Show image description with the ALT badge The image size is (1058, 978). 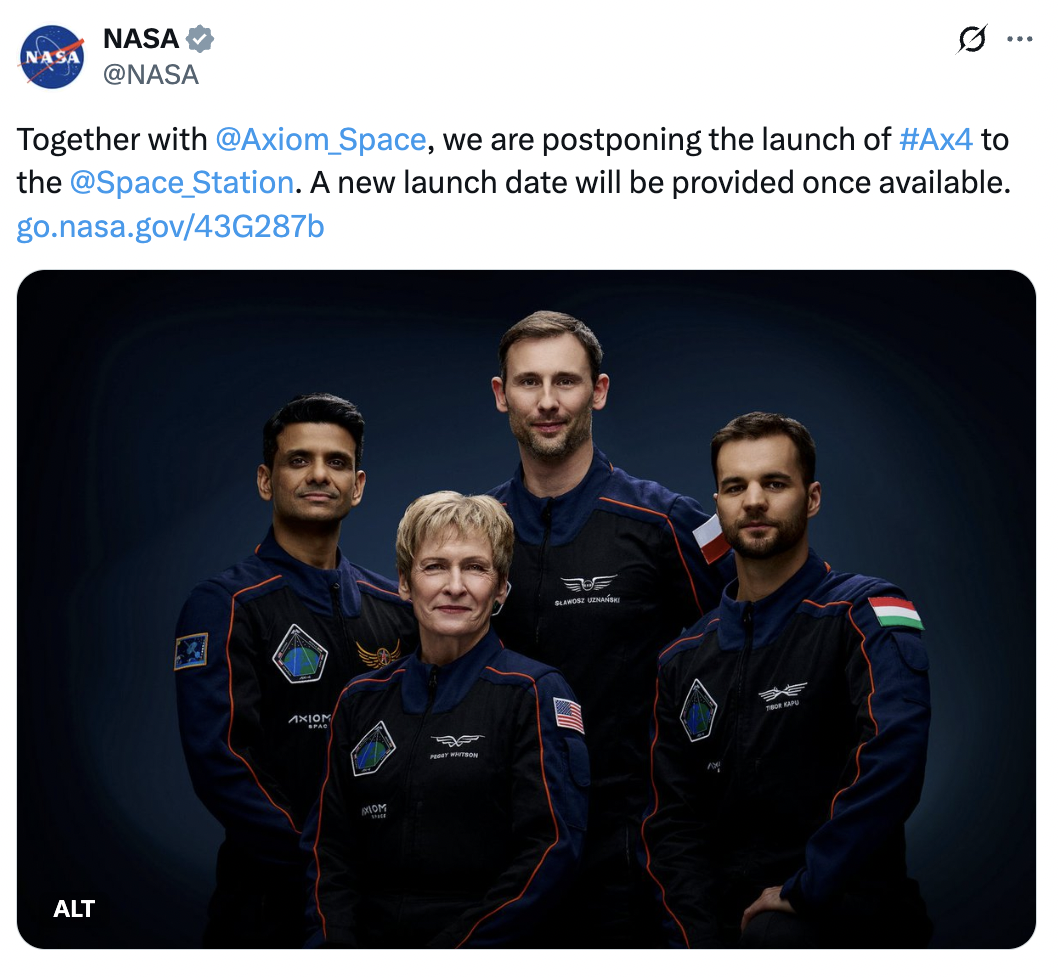(x=74, y=908)
